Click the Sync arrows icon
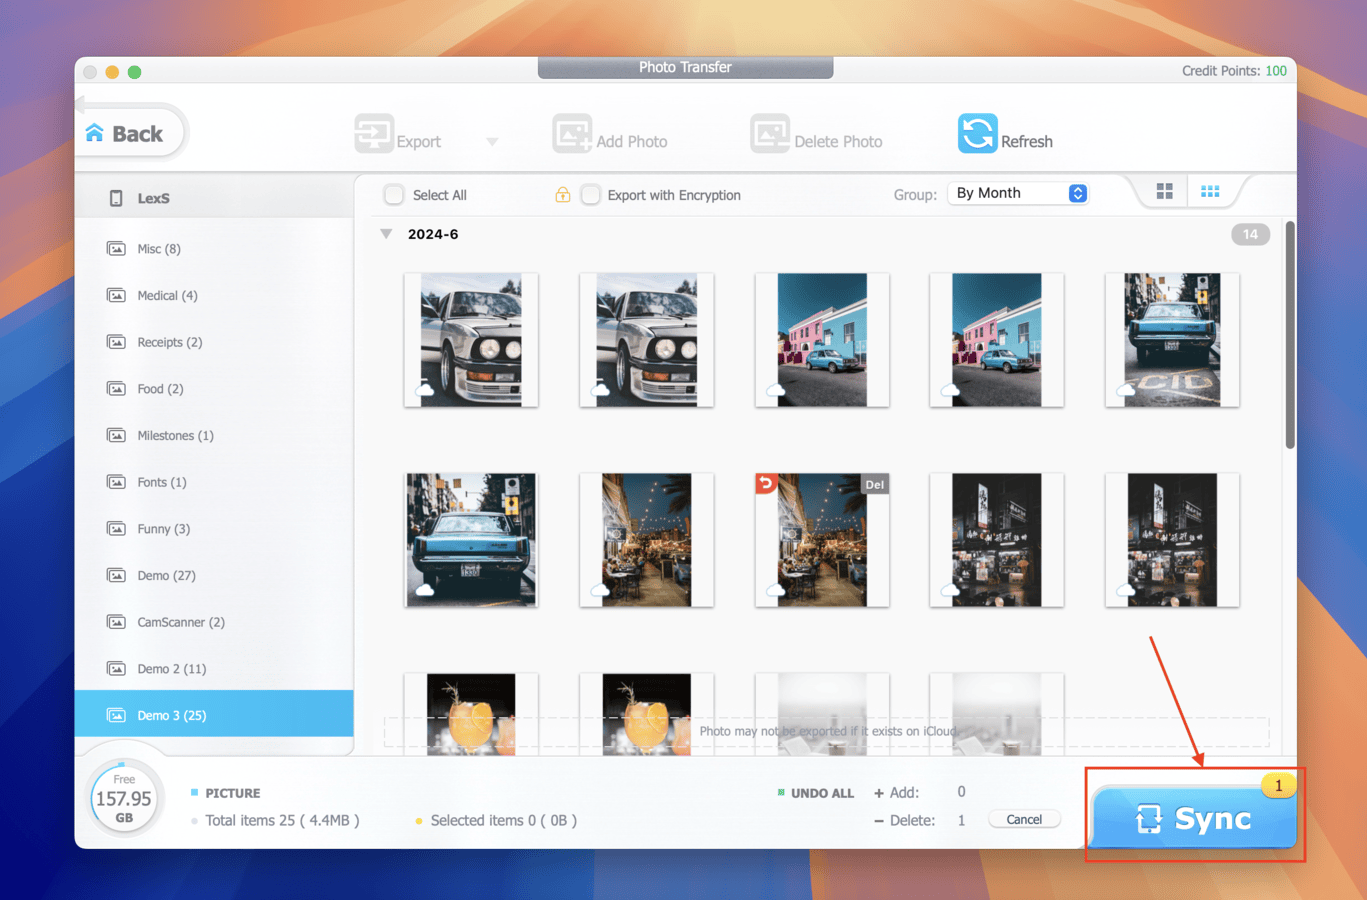The height and width of the screenshot is (900, 1367). tap(1149, 819)
